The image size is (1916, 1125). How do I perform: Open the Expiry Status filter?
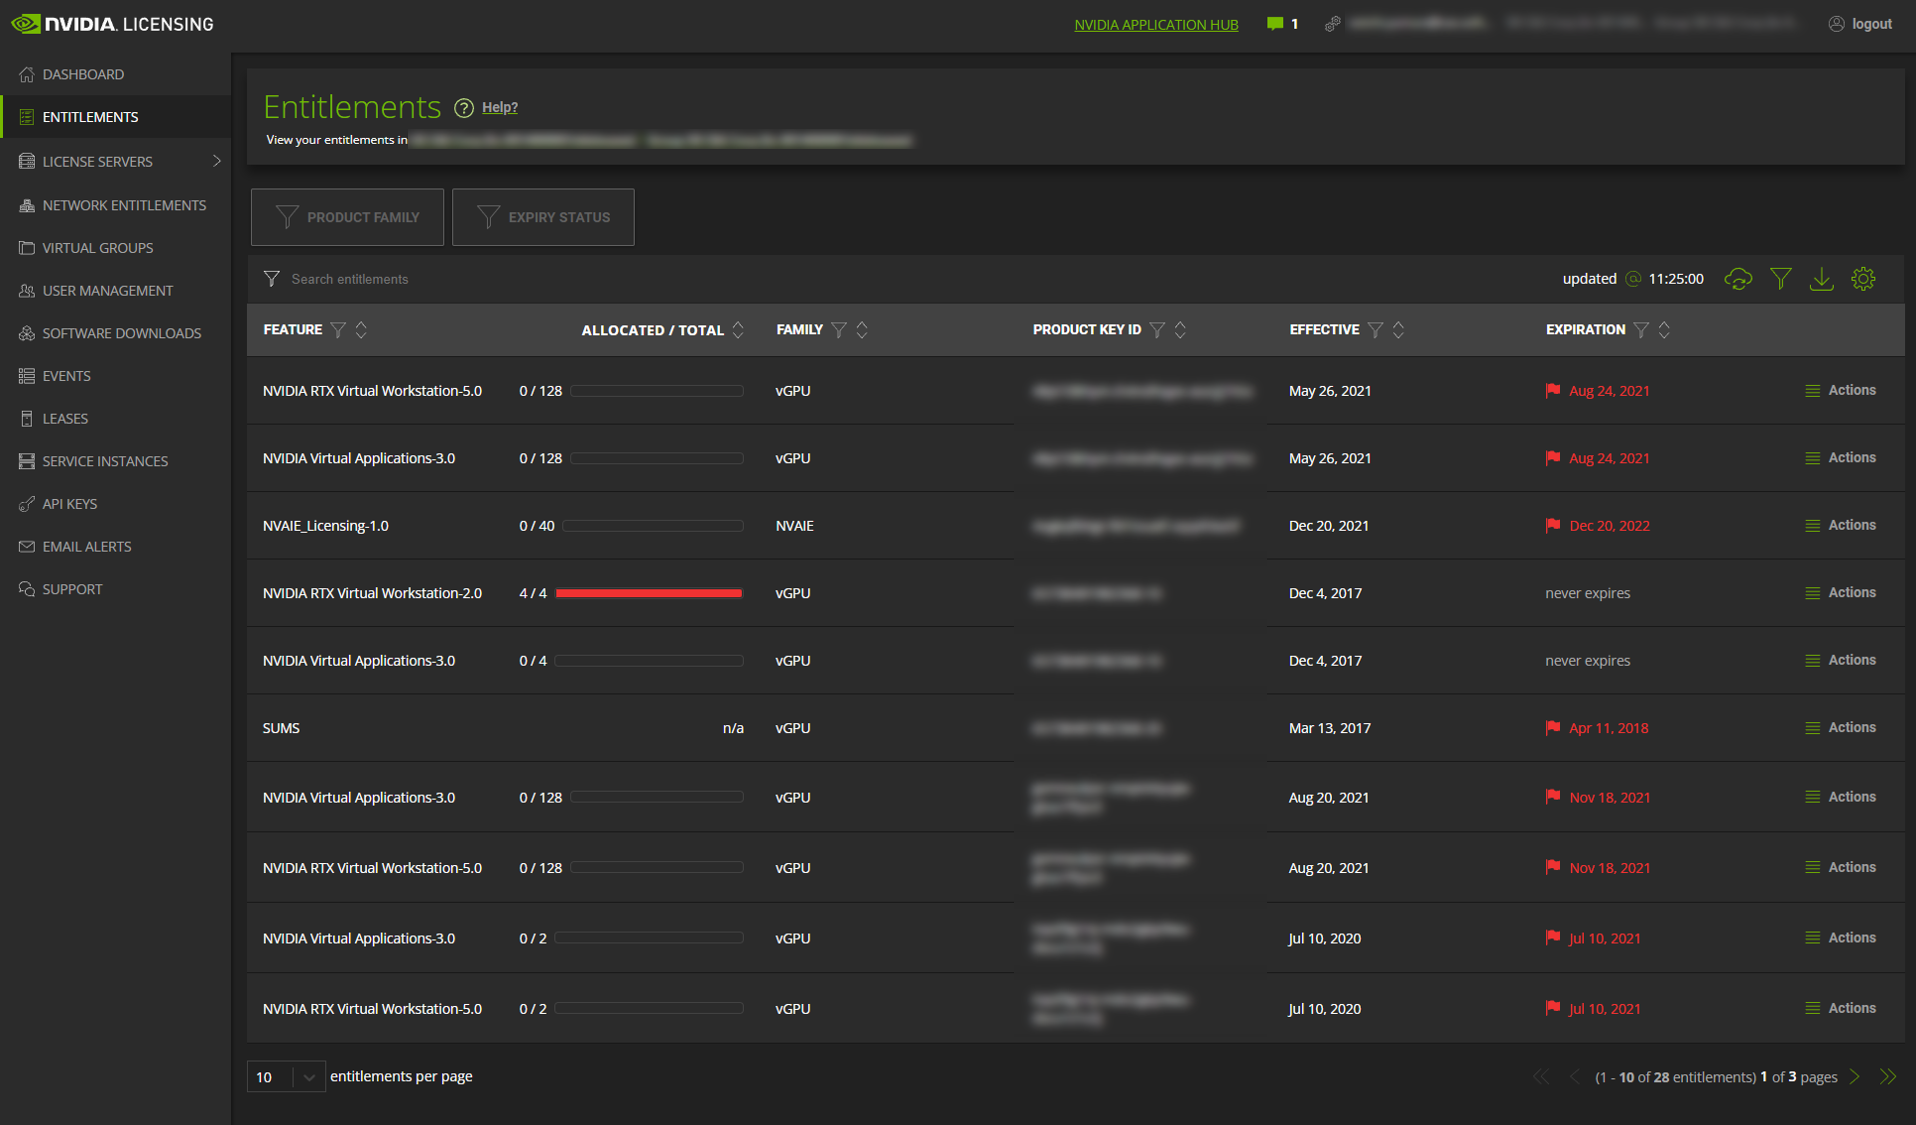543,217
